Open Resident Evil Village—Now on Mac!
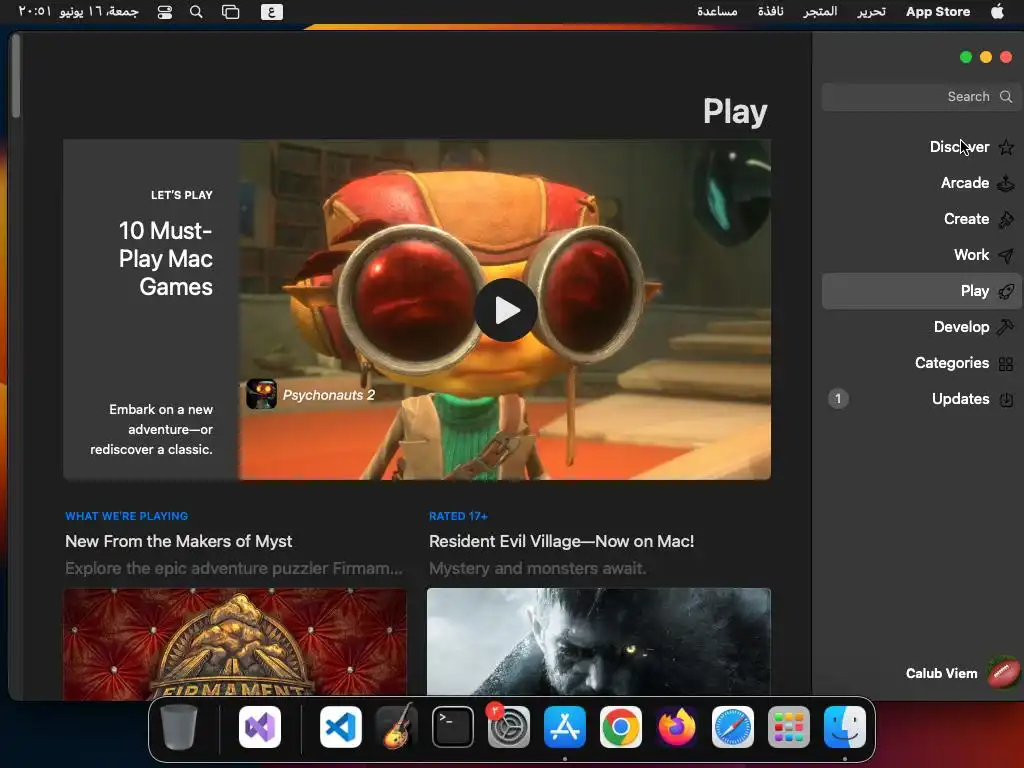The width and height of the screenshot is (1024, 768). tap(561, 541)
